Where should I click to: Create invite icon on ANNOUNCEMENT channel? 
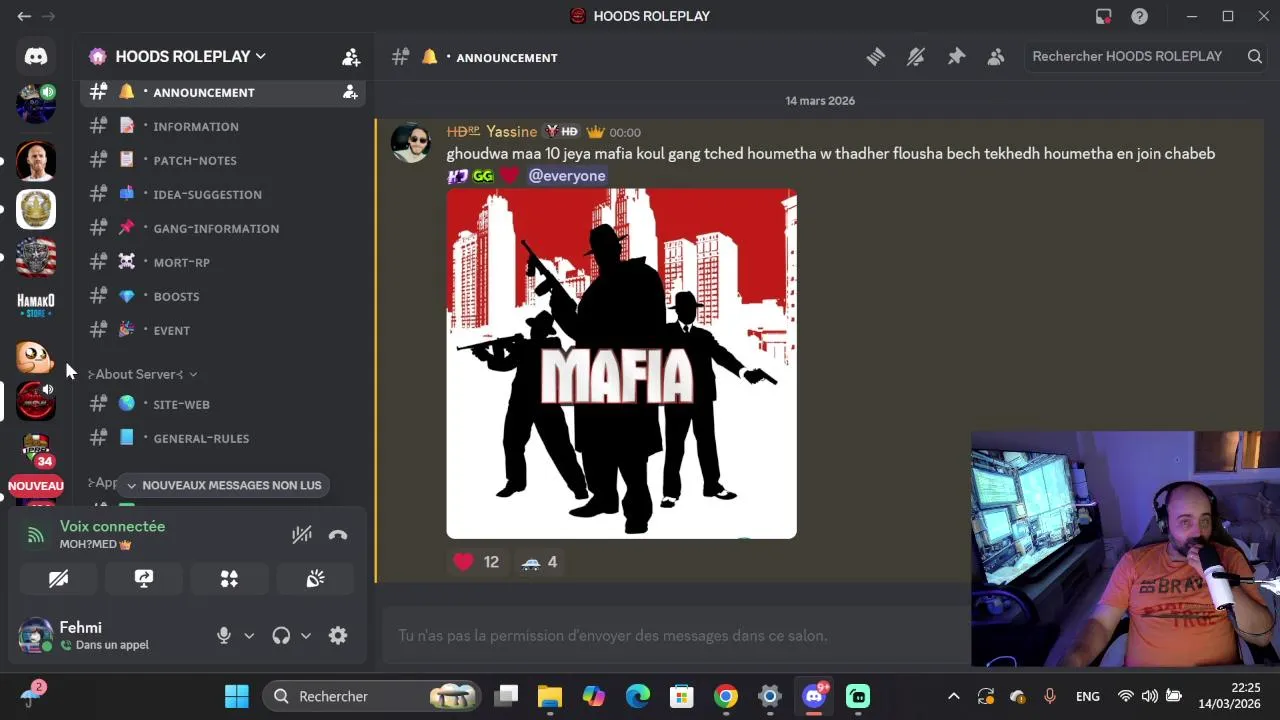click(x=350, y=92)
